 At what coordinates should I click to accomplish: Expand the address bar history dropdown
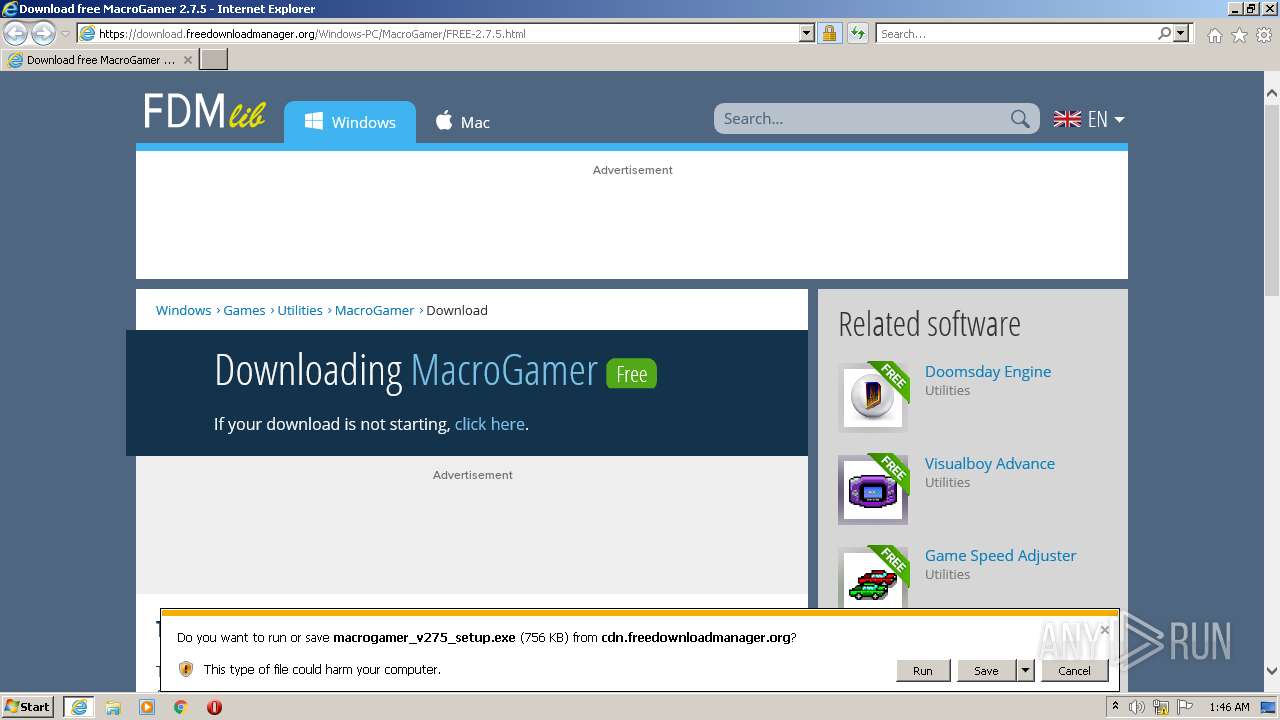807,33
